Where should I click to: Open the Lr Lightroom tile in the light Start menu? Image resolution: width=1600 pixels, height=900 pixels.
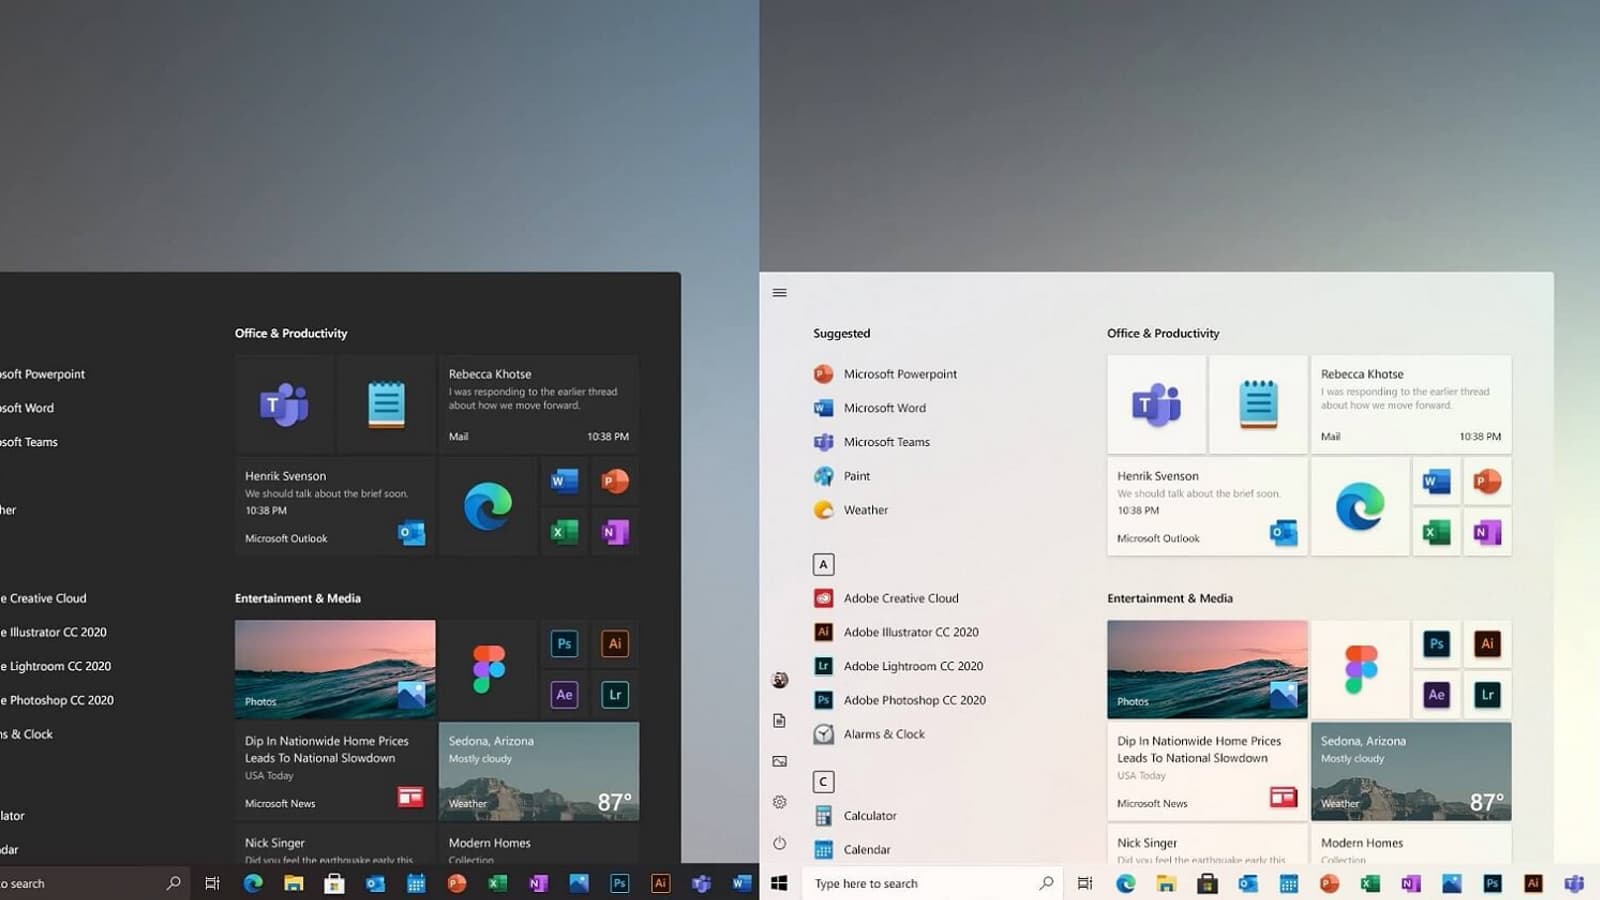tap(1488, 695)
